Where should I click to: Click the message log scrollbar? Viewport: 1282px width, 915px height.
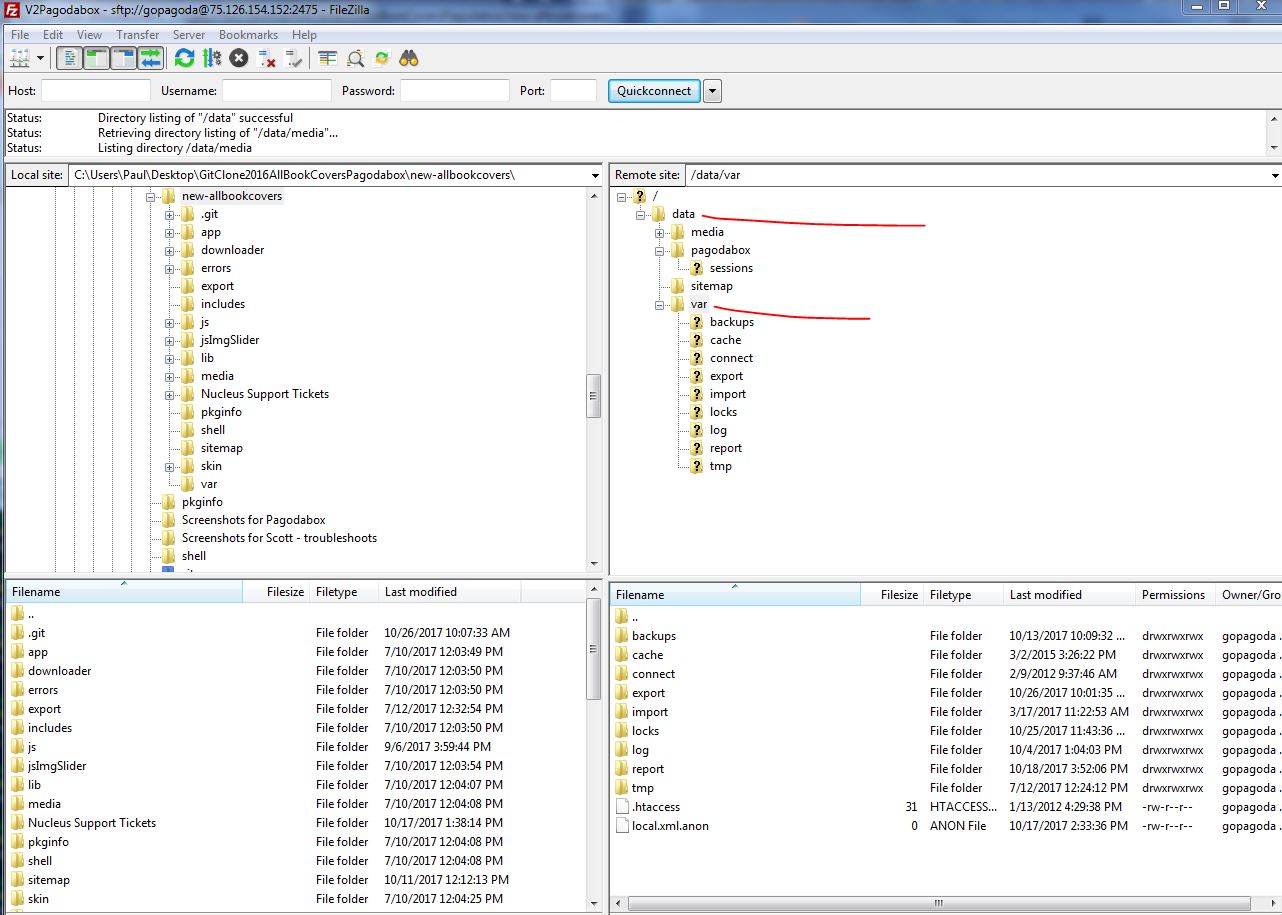point(1274,132)
